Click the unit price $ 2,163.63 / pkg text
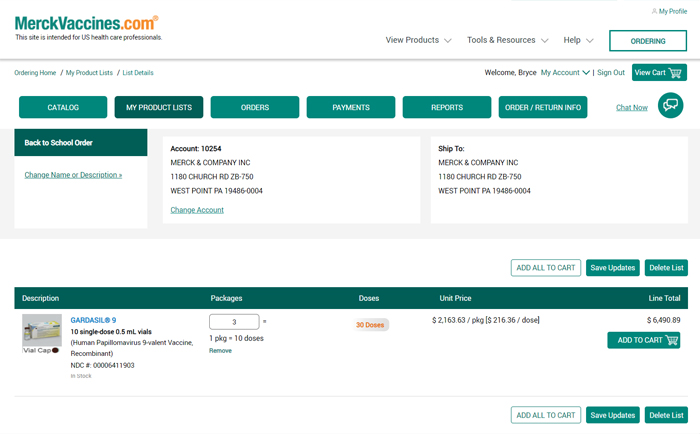The image size is (700, 434). click(458, 320)
